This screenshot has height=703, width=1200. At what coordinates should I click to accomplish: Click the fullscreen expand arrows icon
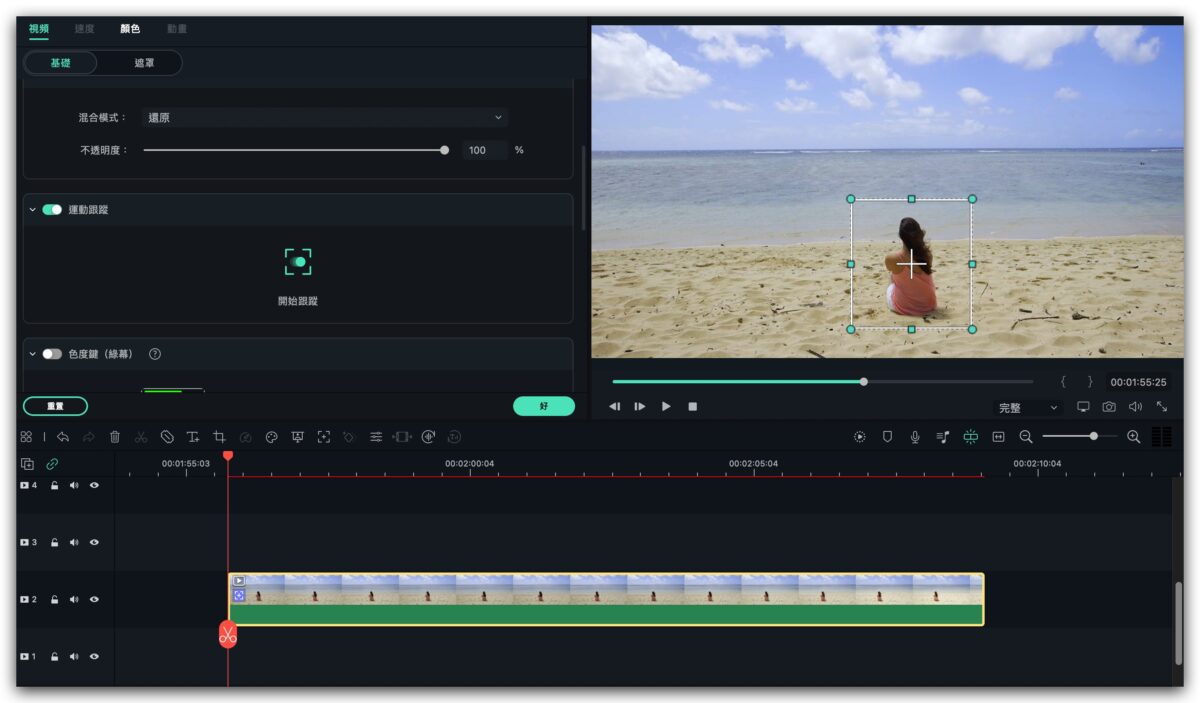click(x=1162, y=407)
